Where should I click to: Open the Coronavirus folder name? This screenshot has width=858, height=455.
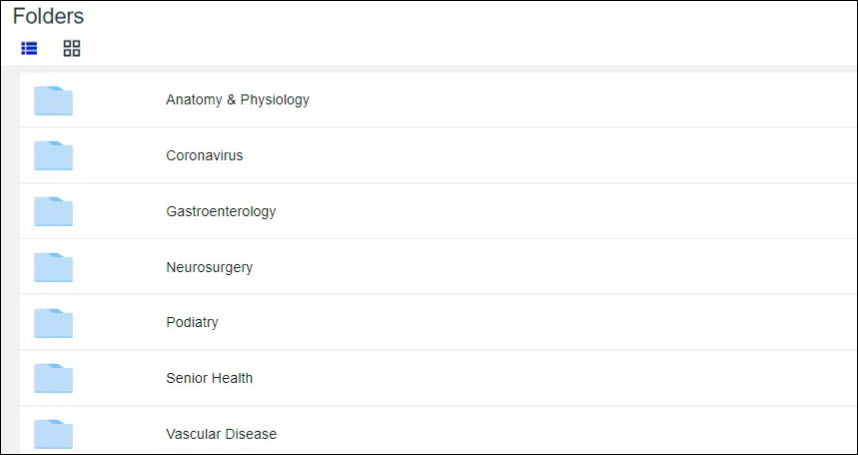point(204,156)
